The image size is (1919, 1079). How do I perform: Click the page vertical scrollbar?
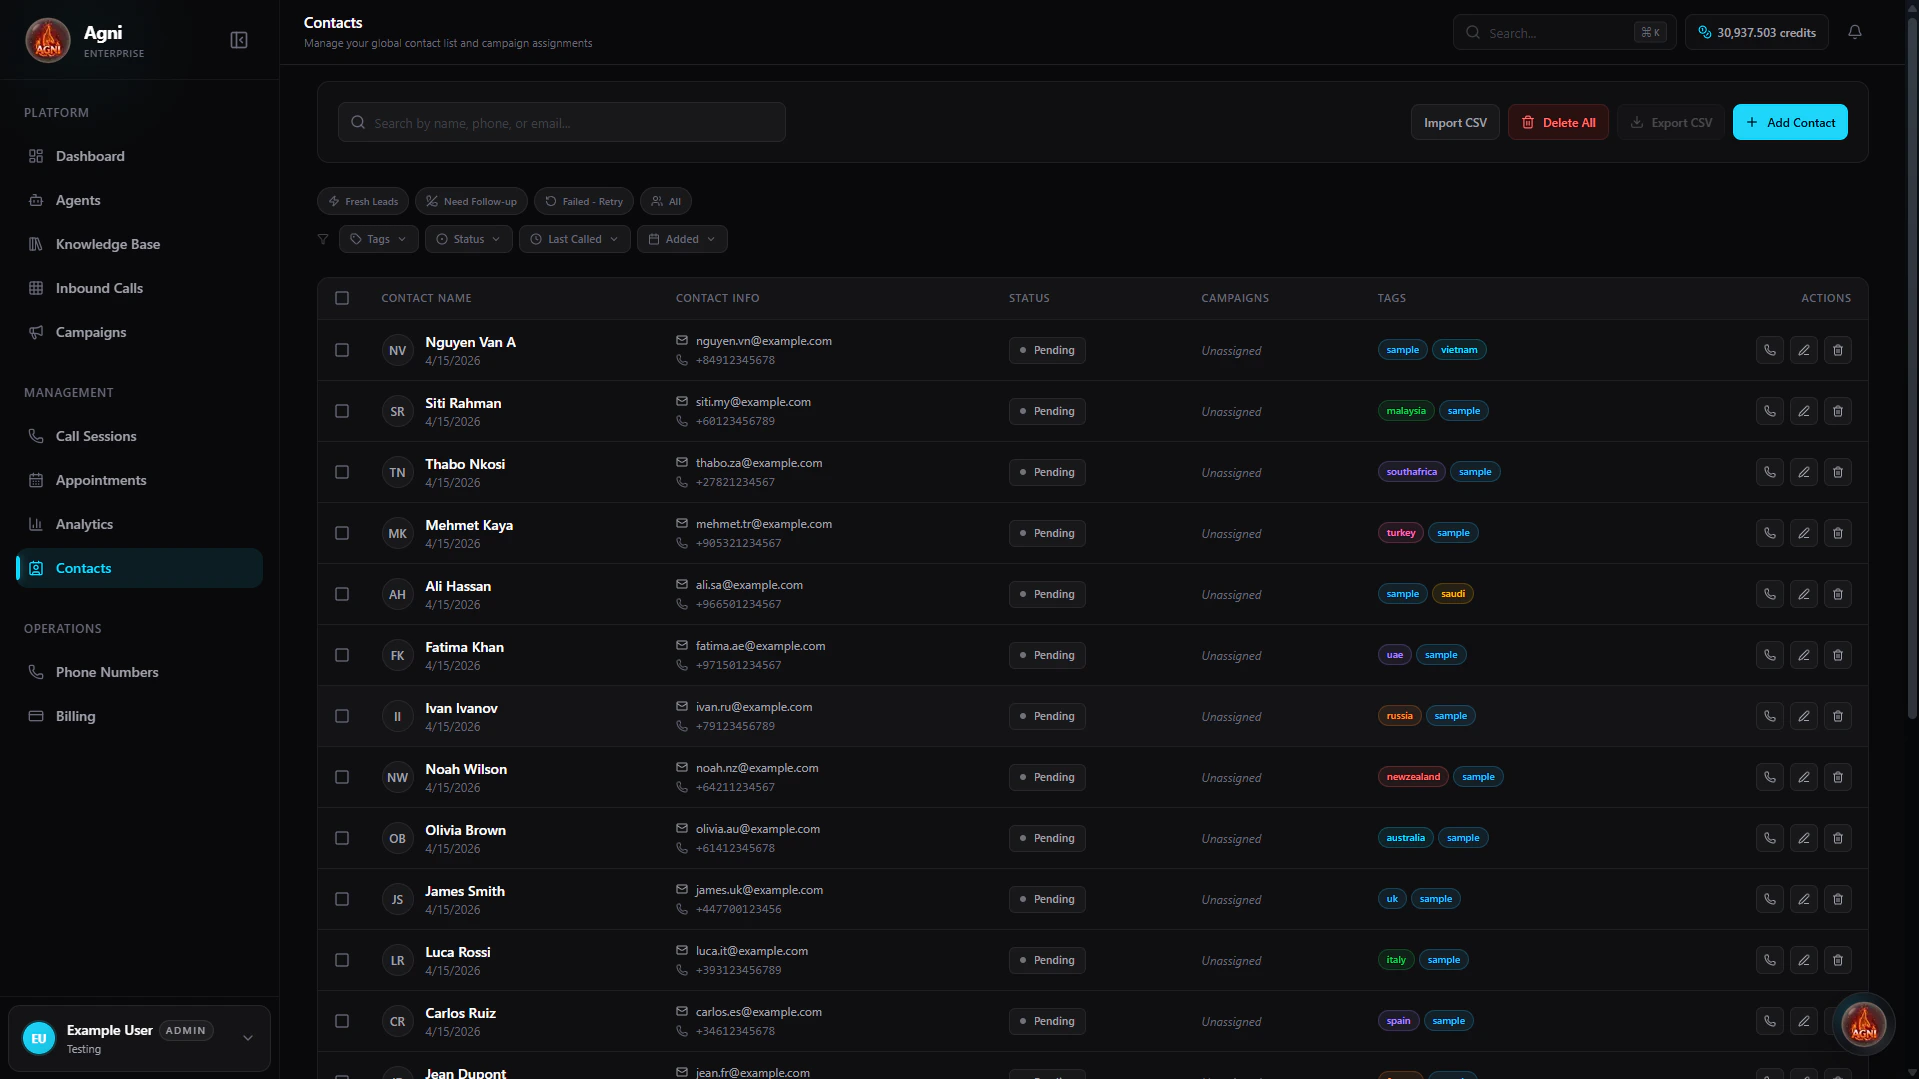[1912, 370]
